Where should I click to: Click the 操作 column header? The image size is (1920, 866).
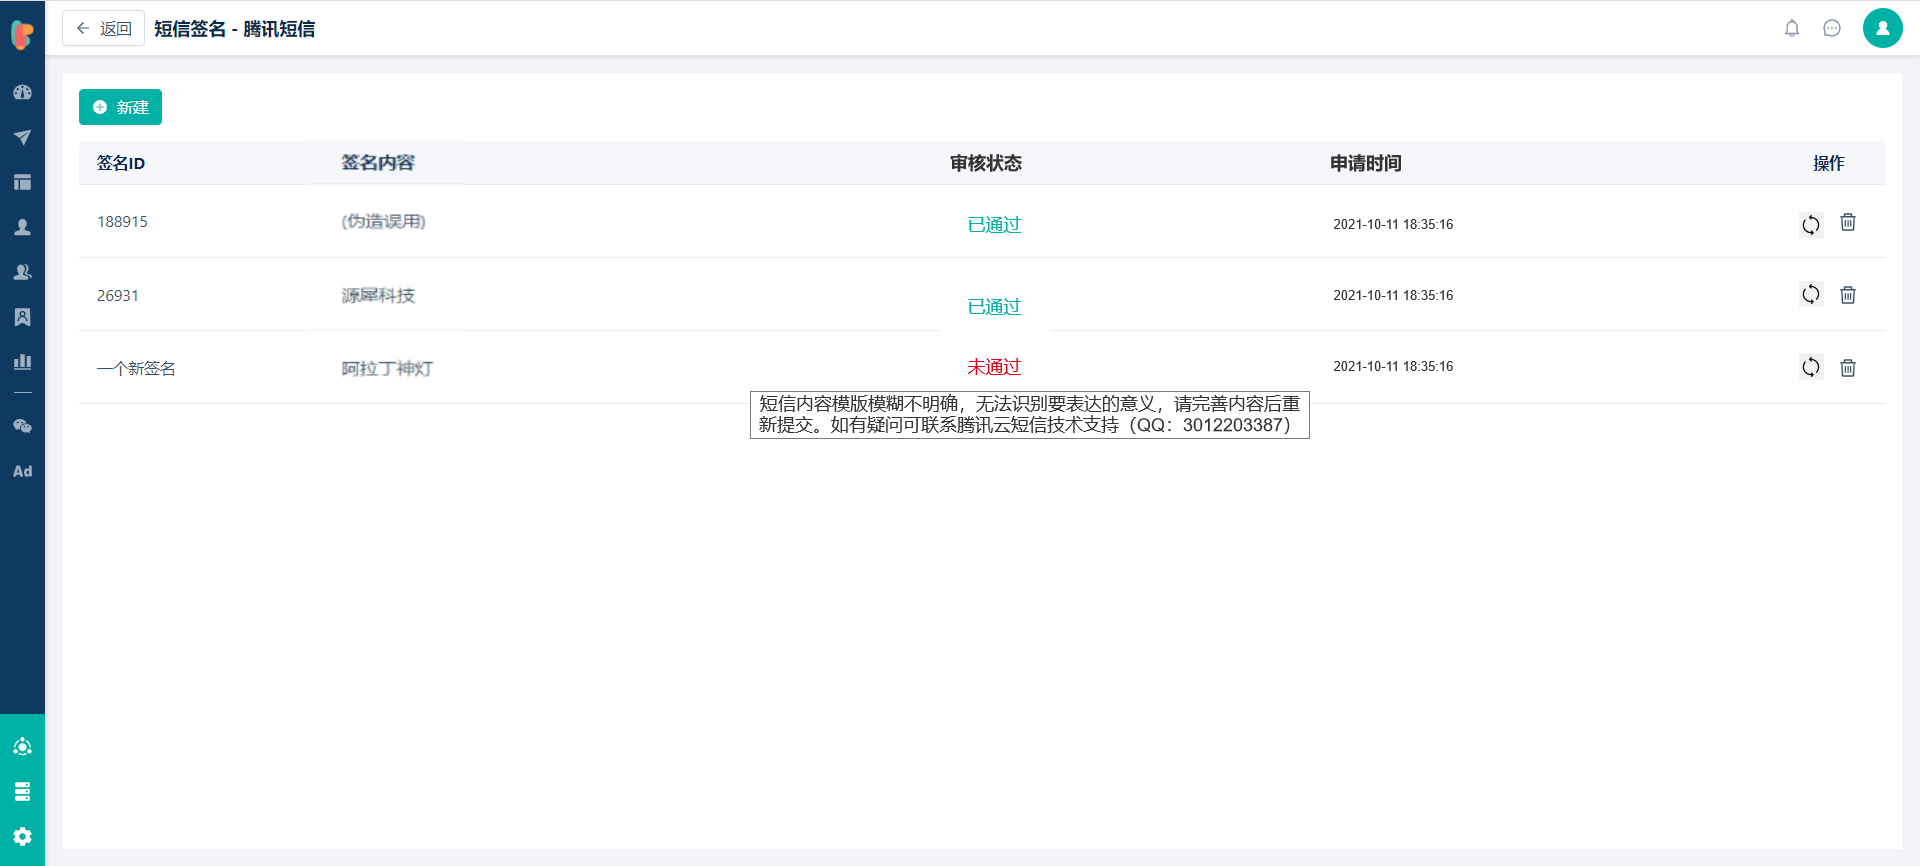coord(1829,163)
